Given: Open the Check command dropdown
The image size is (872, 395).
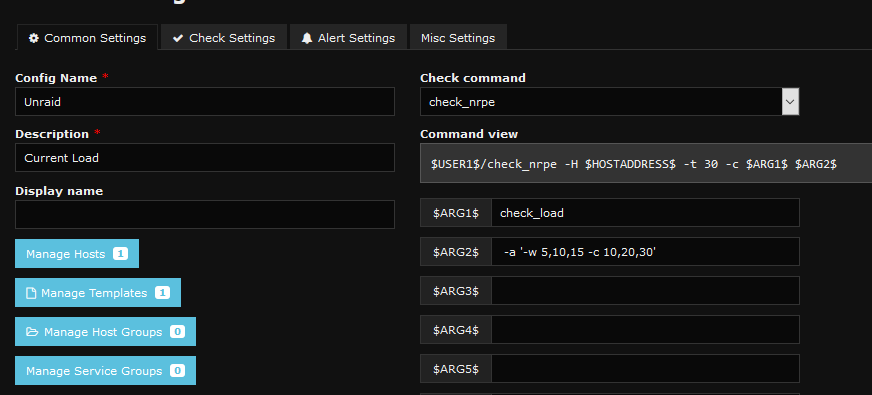Looking at the screenshot, I should [610, 102].
